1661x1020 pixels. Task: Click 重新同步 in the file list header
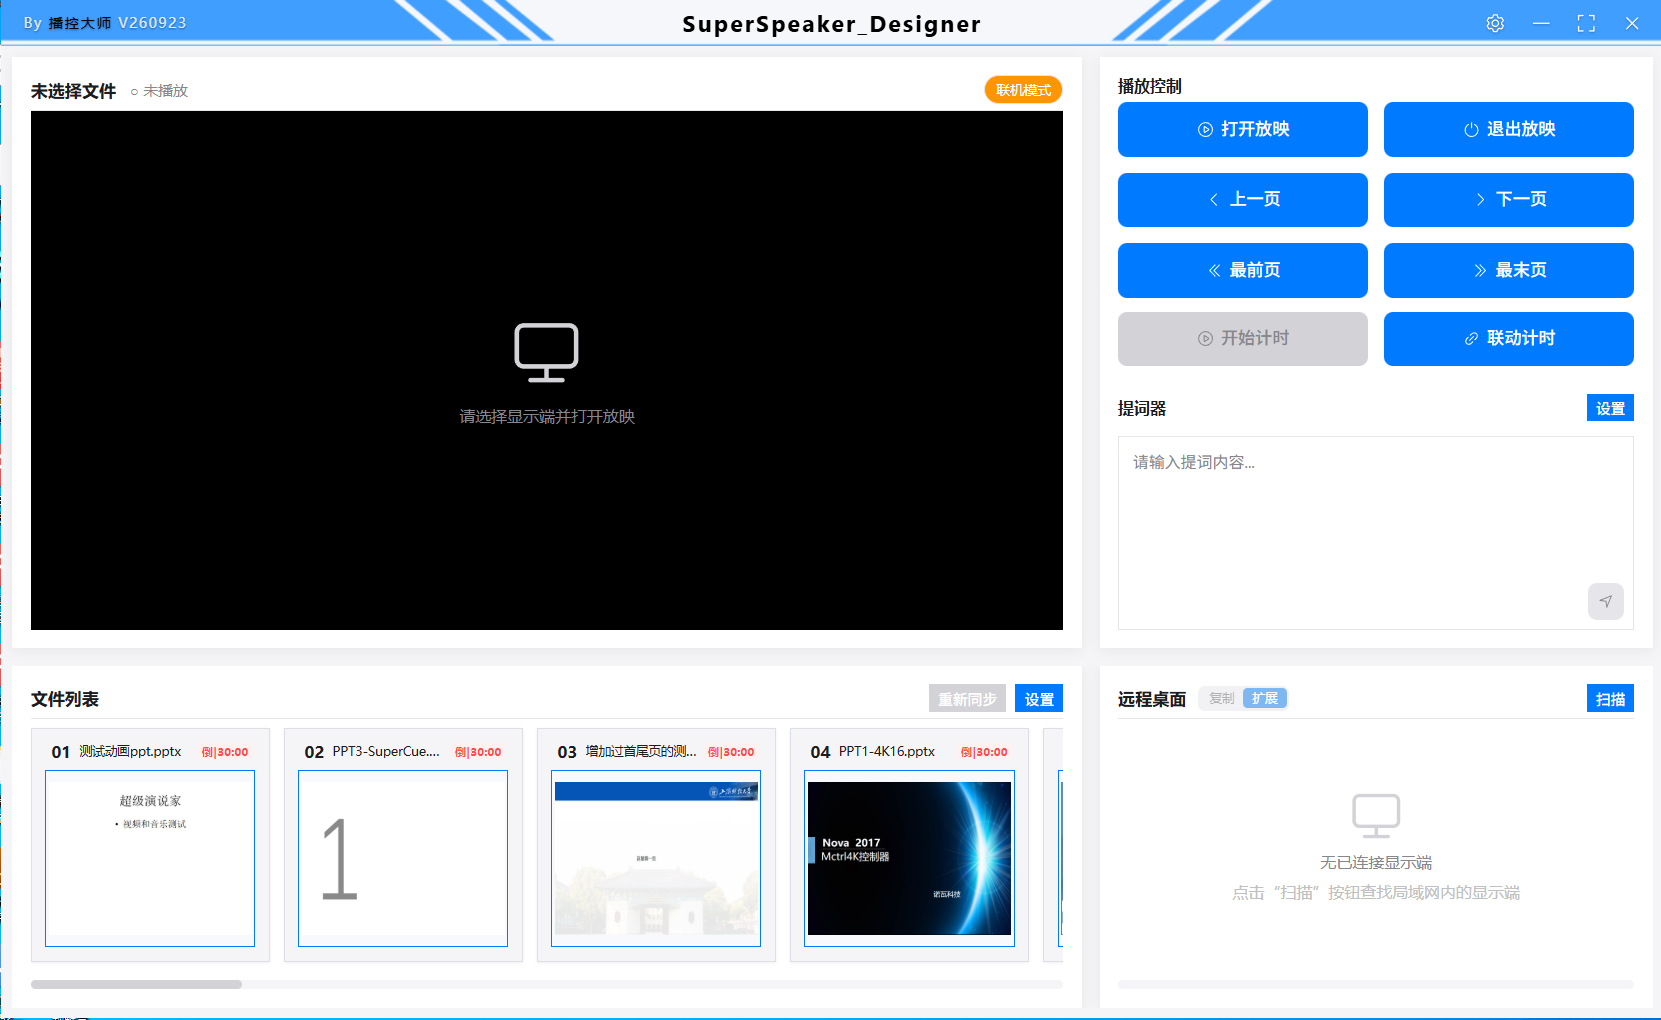point(967,699)
